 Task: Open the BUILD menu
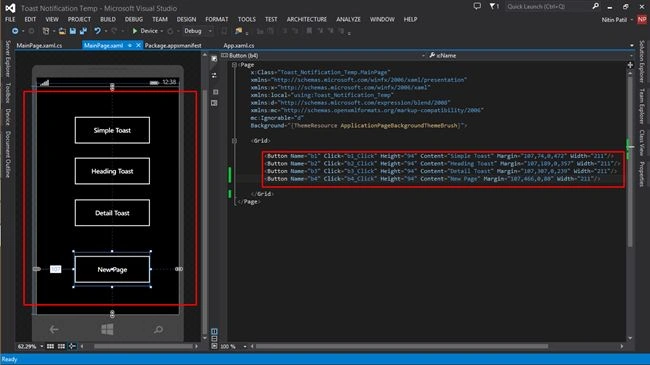click(x=108, y=19)
